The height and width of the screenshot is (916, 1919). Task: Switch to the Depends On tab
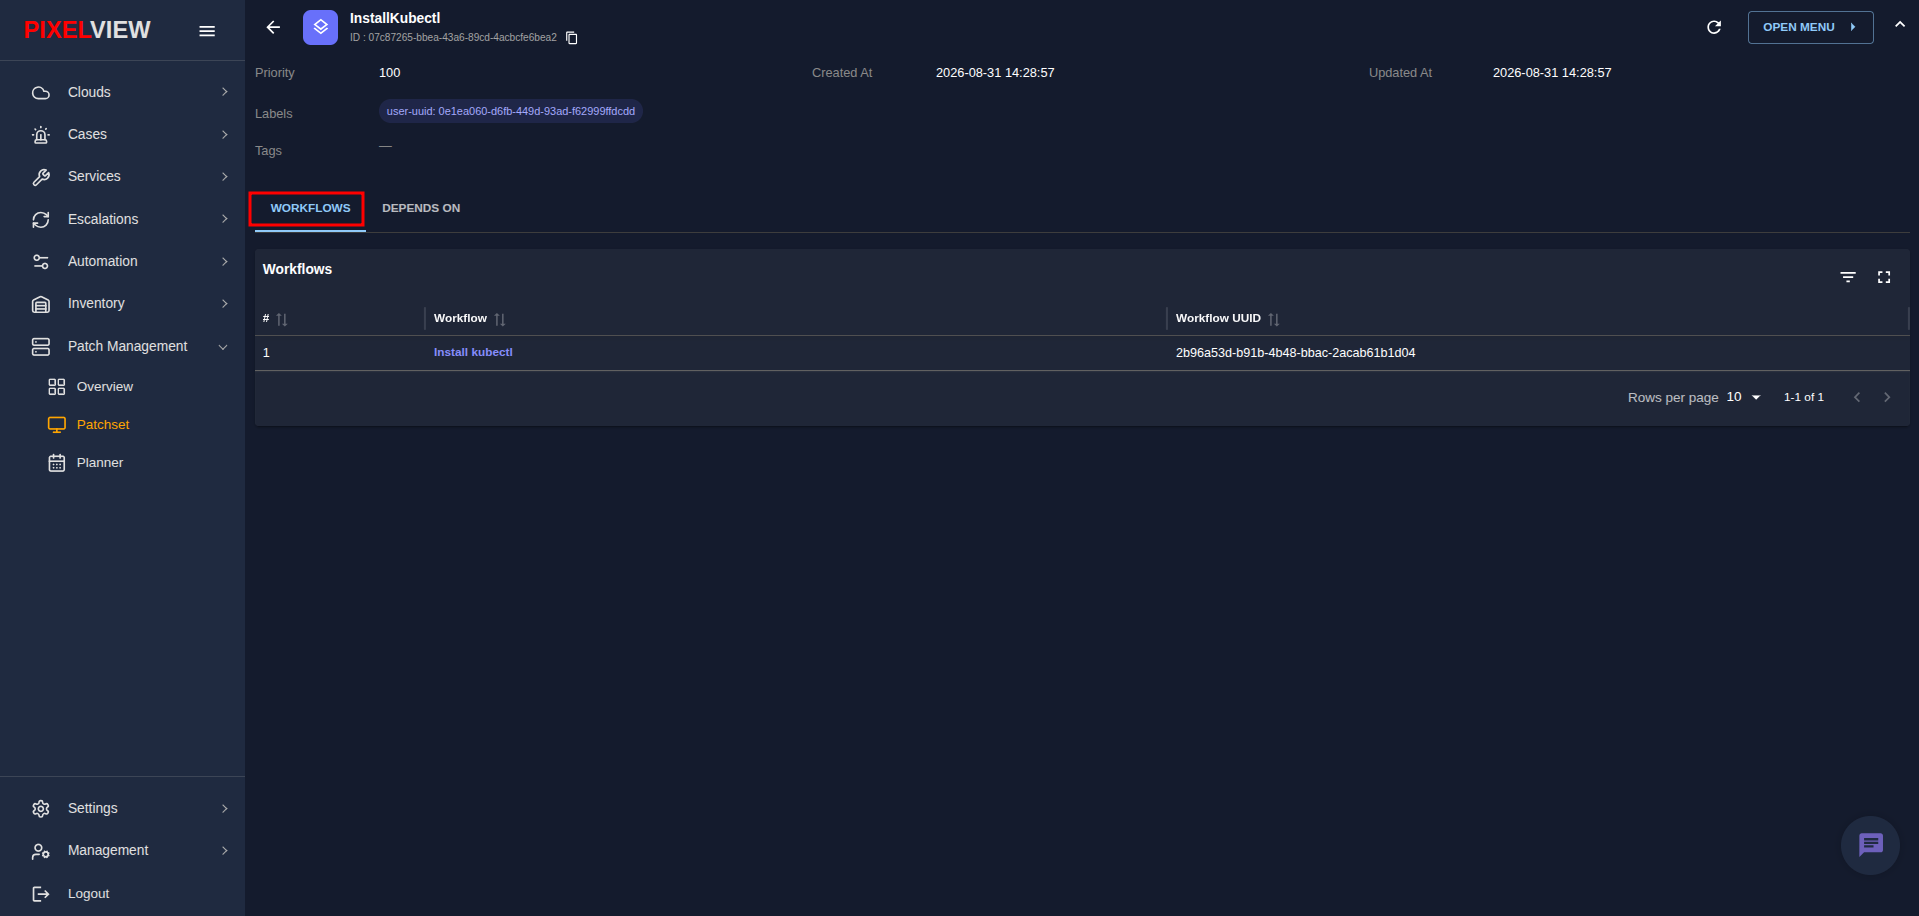[421, 208]
